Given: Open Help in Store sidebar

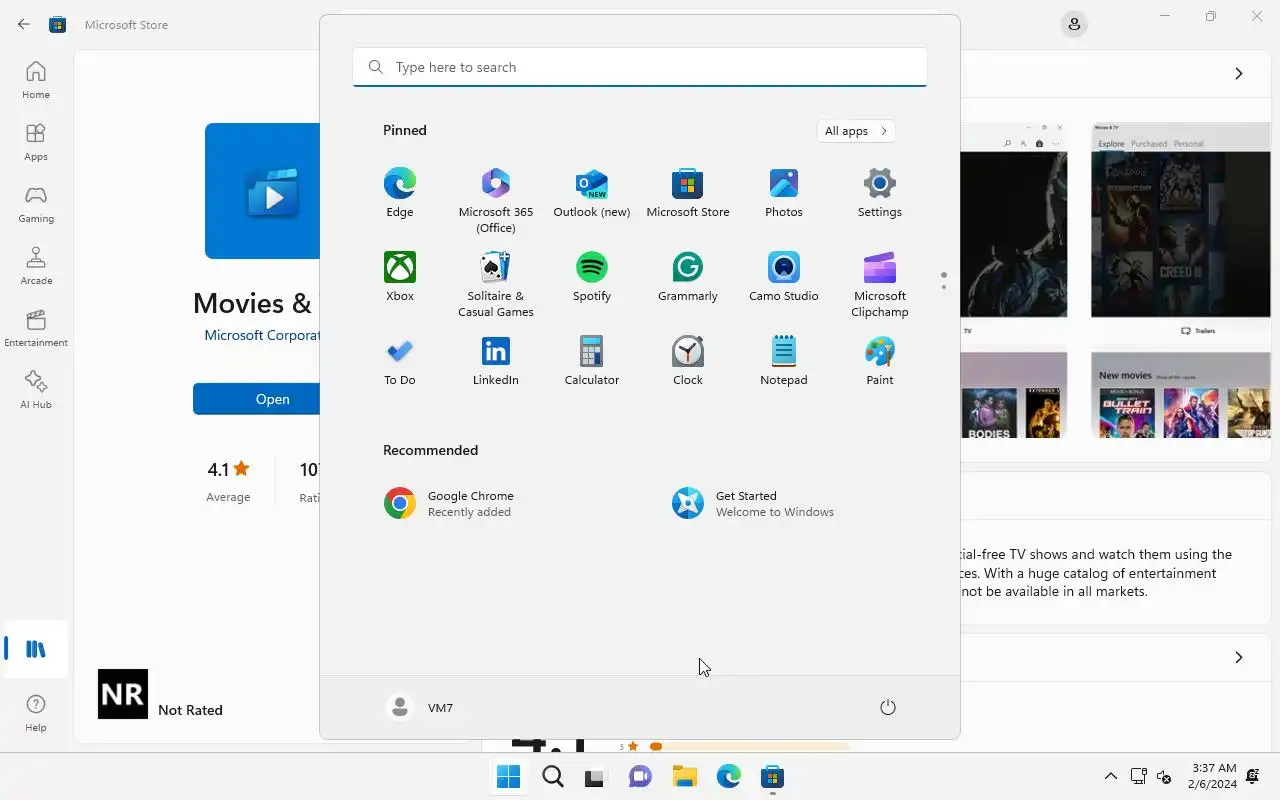Looking at the screenshot, I should click(x=36, y=713).
